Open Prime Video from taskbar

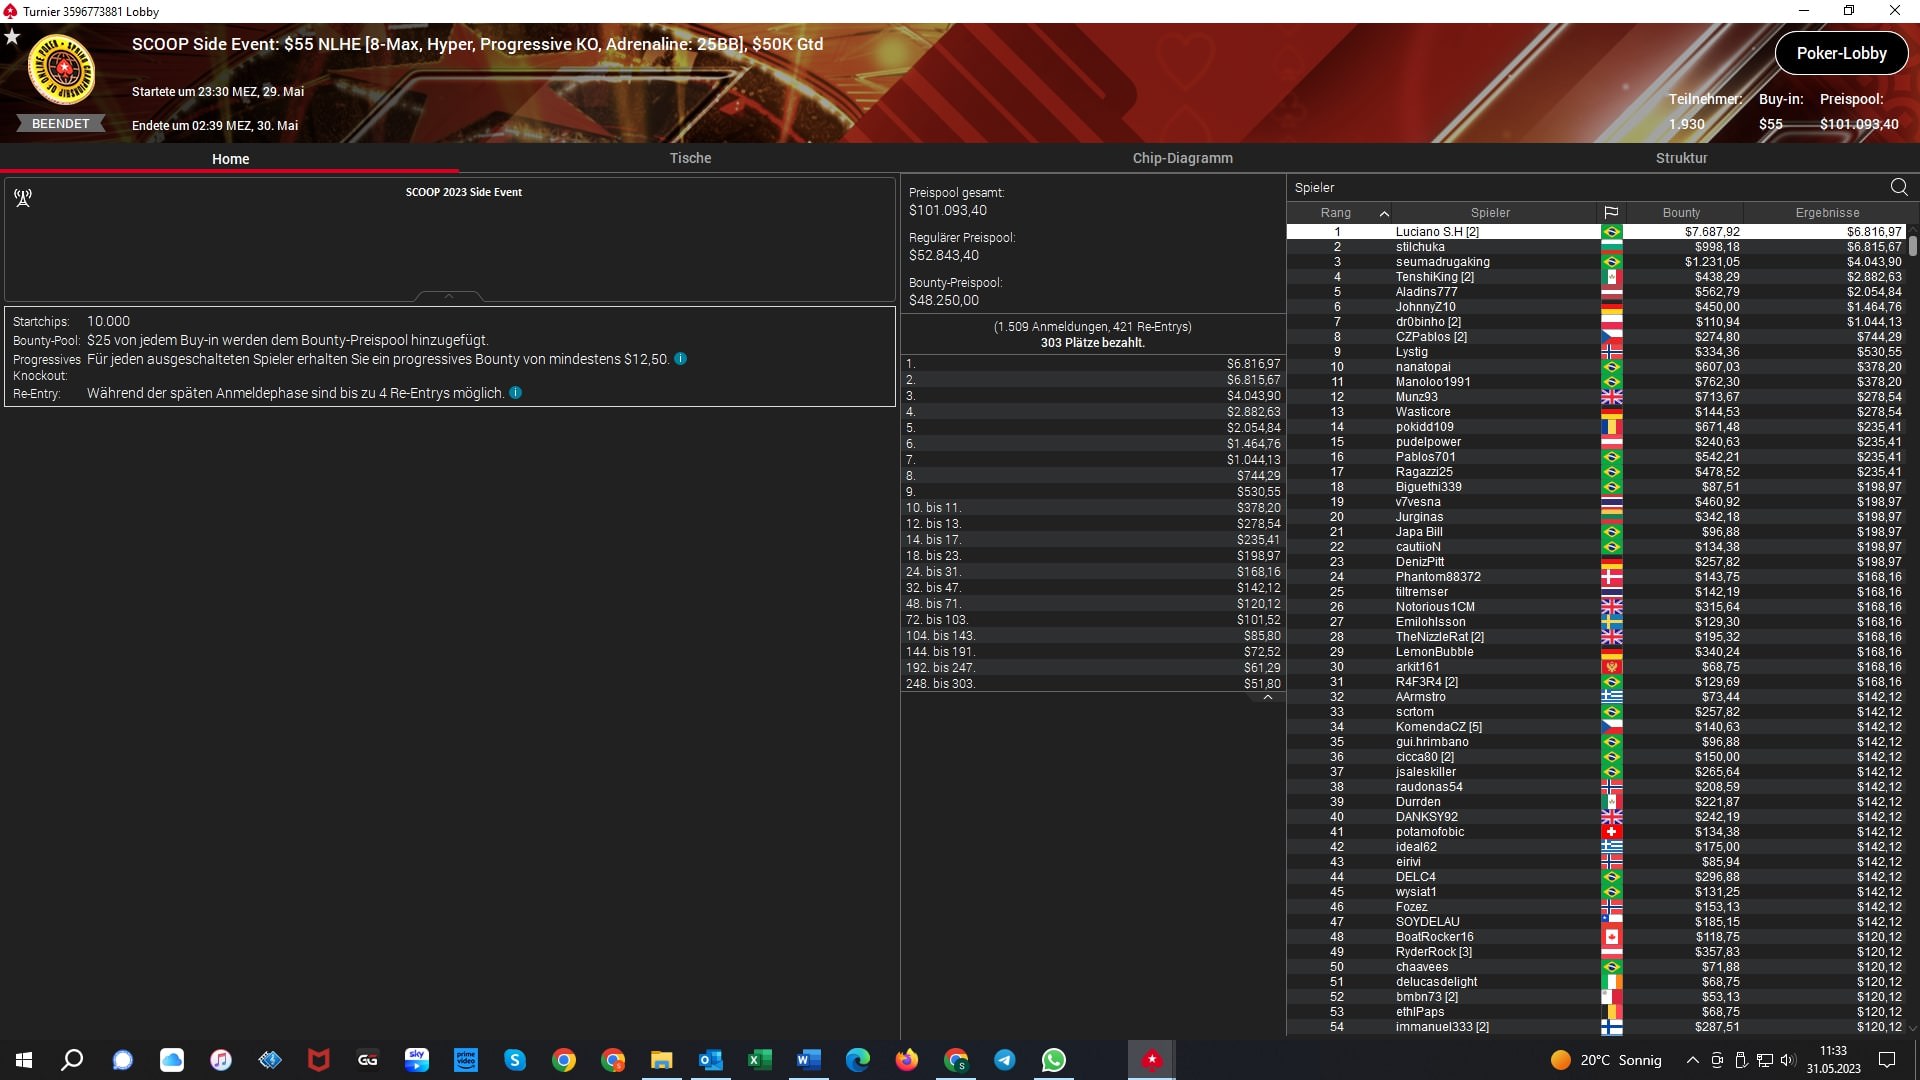point(466,1060)
